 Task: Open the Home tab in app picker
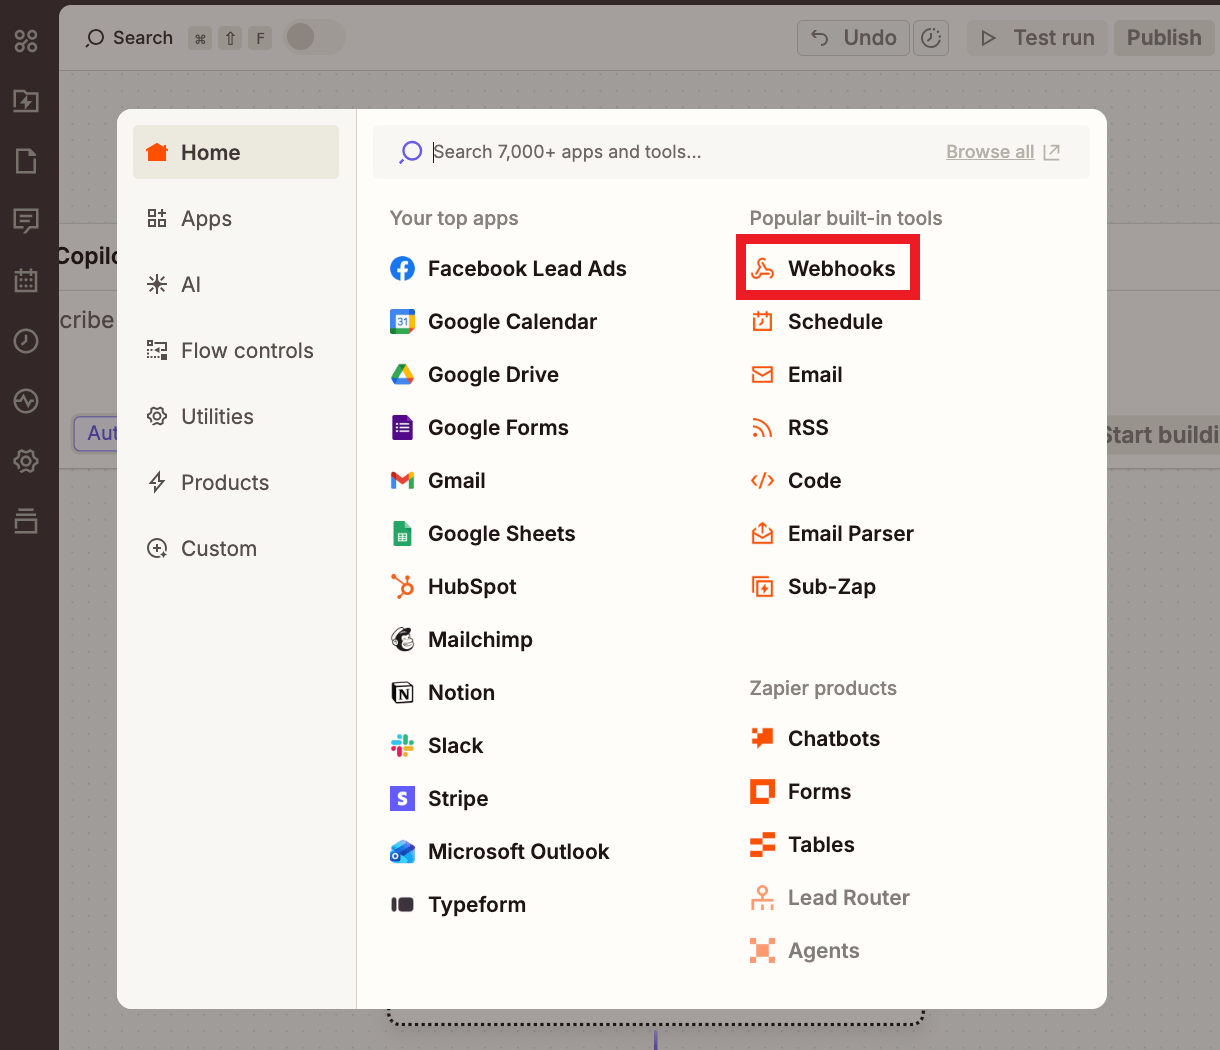pos(236,152)
